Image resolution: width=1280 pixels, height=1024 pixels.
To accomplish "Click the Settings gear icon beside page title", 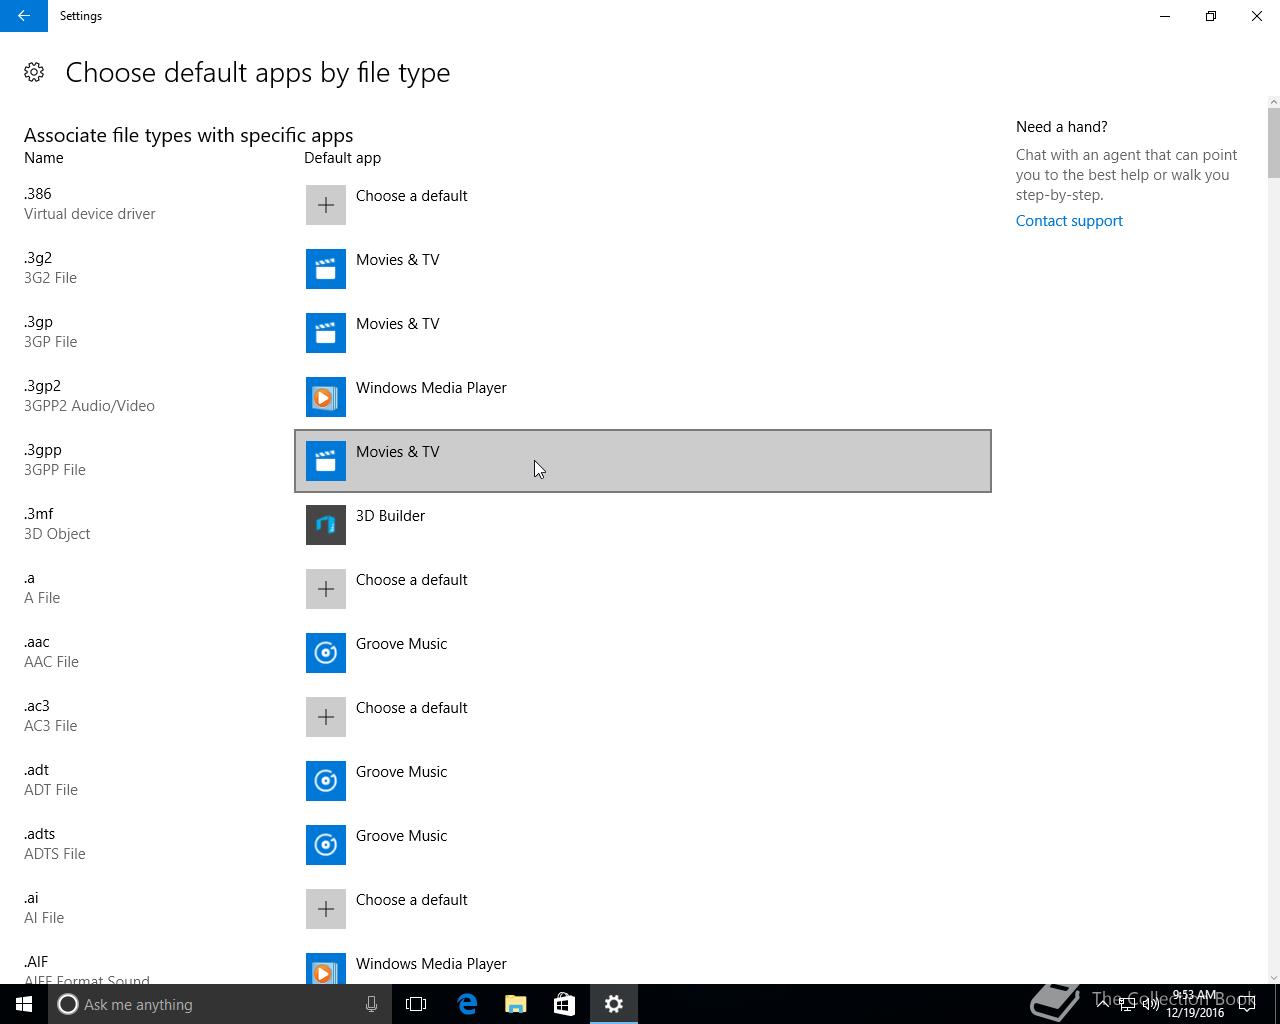I will [34, 72].
